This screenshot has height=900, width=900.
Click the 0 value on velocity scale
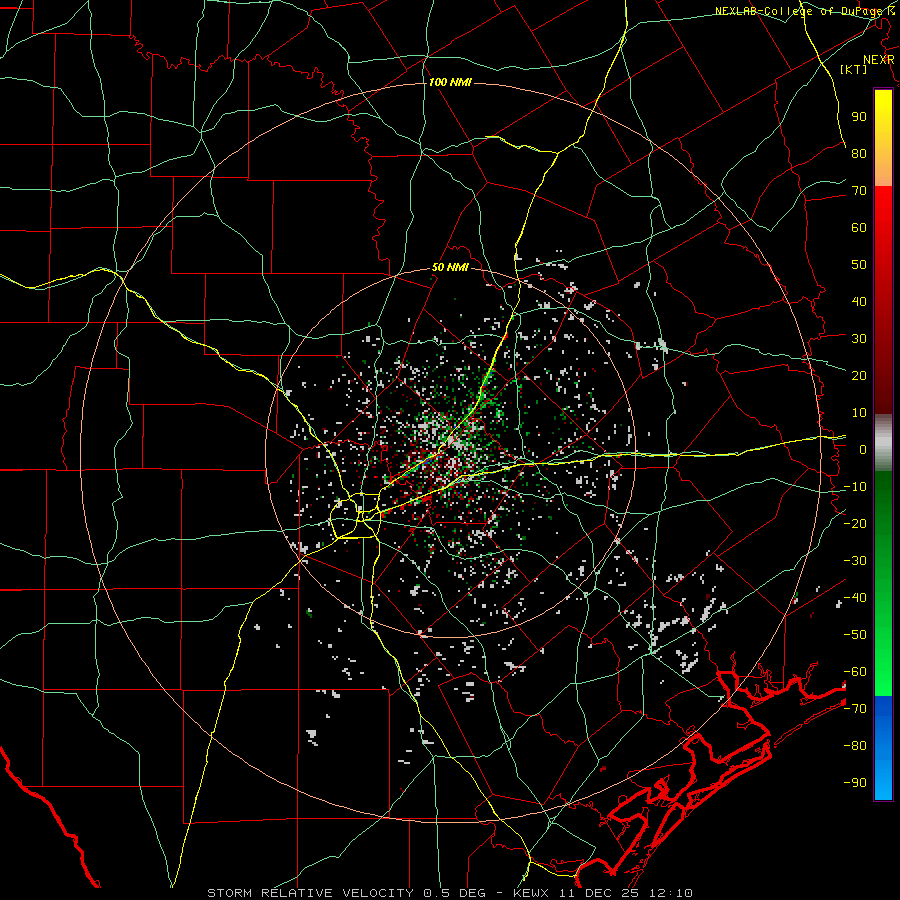pyautogui.click(x=863, y=450)
